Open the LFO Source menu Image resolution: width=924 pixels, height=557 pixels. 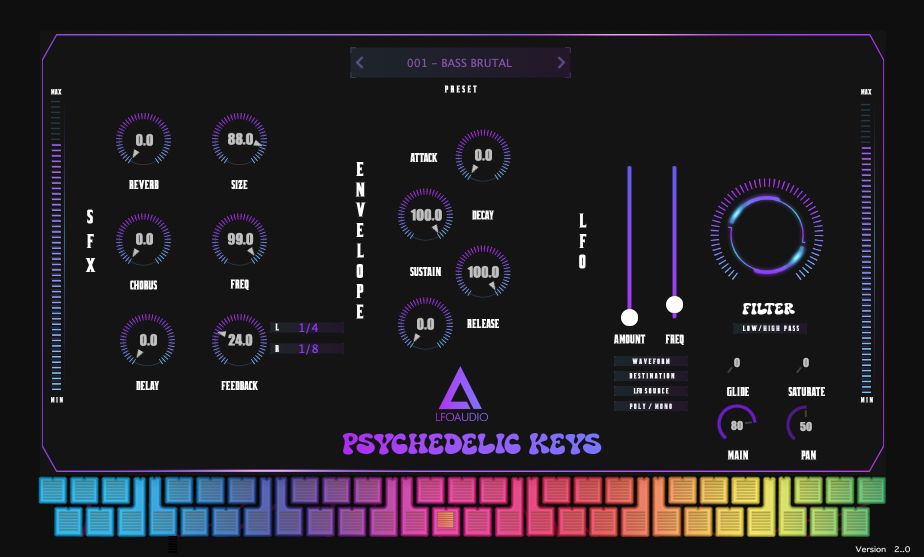coord(651,391)
